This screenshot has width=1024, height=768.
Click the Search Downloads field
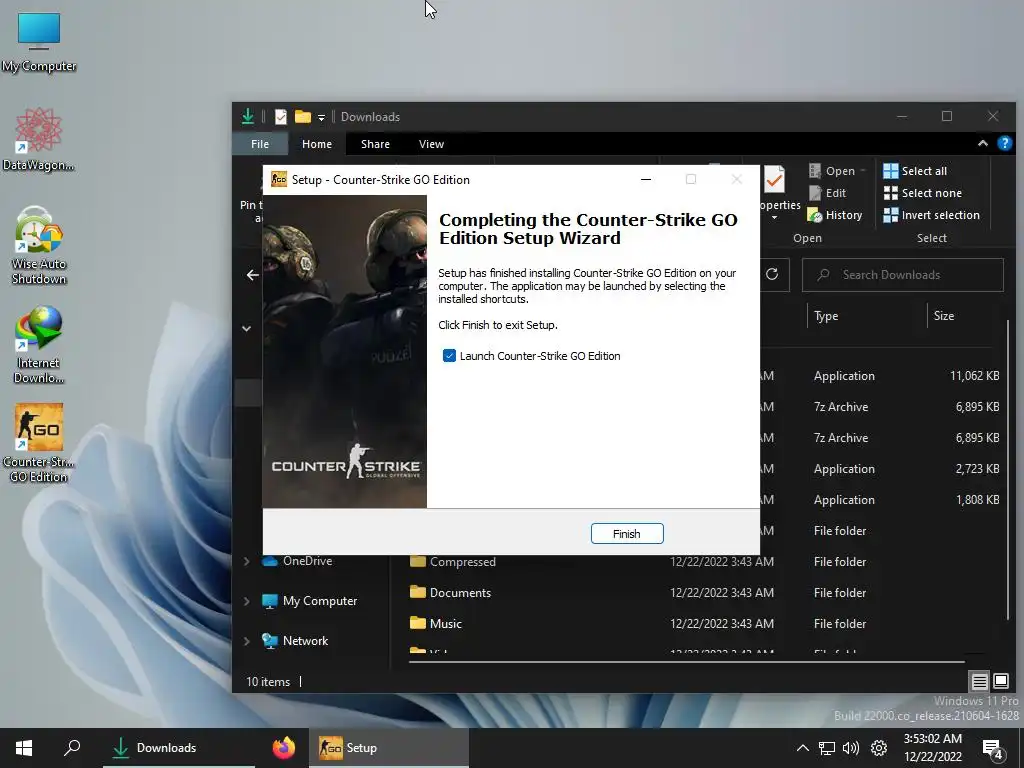903,275
